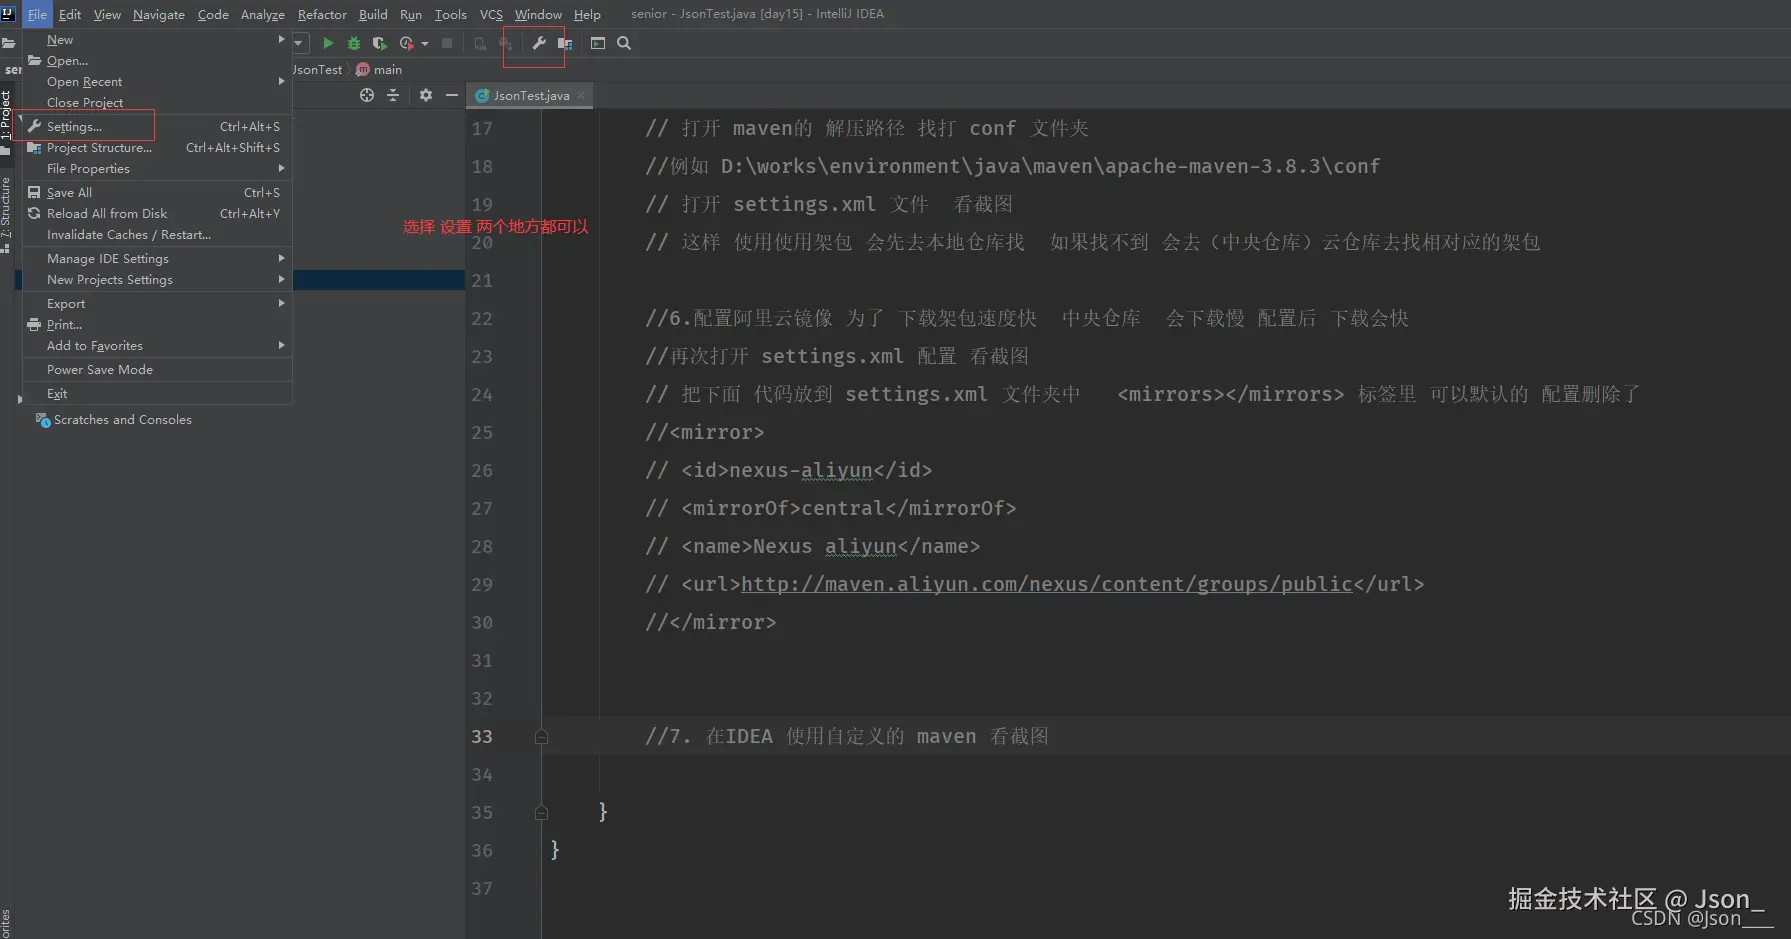Open the Code menu

pyautogui.click(x=213, y=14)
